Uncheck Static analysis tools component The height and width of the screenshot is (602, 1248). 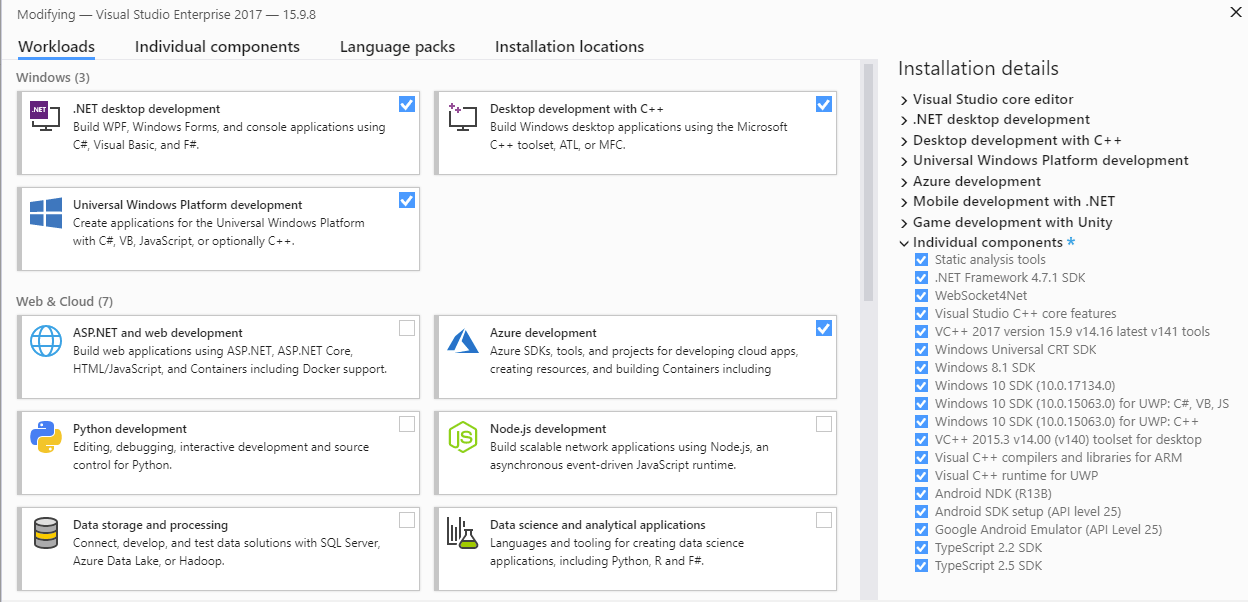(x=921, y=260)
